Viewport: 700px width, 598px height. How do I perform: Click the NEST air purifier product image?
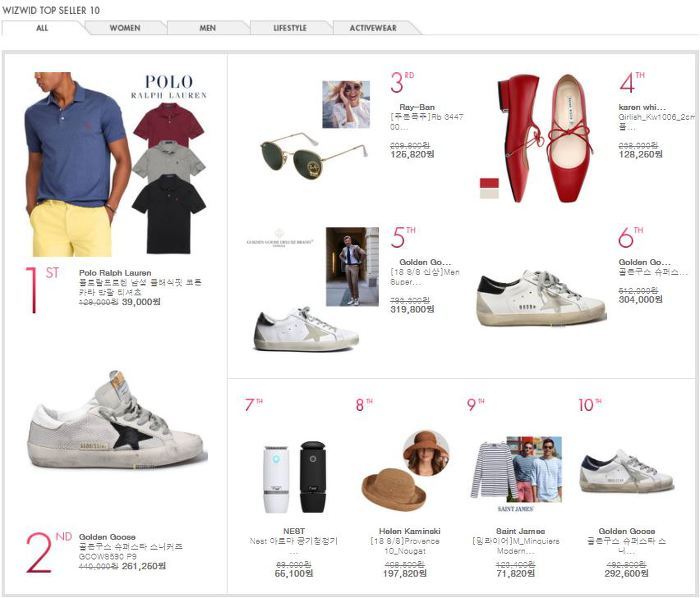coord(295,476)
